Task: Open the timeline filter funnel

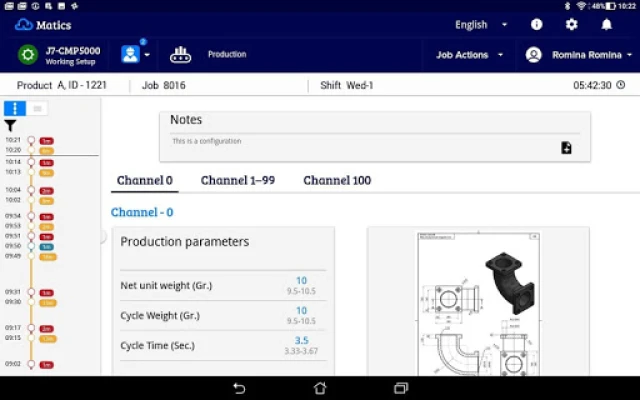Action: coord(10,126)
